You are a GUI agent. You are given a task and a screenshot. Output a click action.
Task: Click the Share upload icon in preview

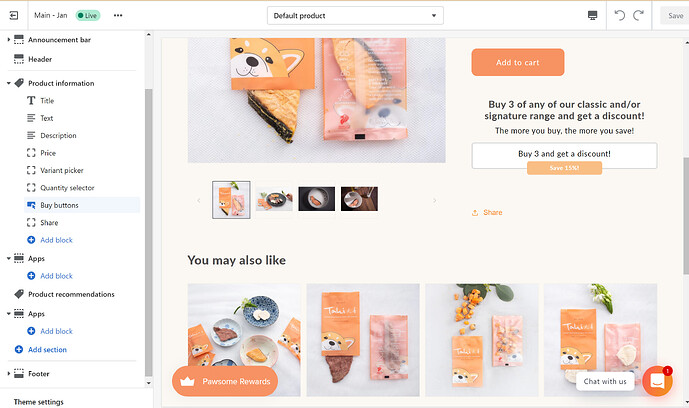(x=475, y=213)
